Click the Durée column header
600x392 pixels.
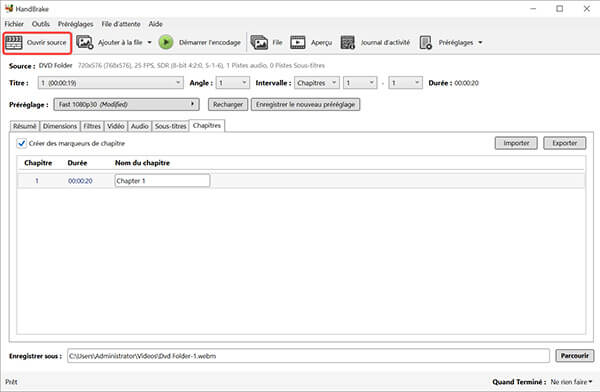pos(77,163)
